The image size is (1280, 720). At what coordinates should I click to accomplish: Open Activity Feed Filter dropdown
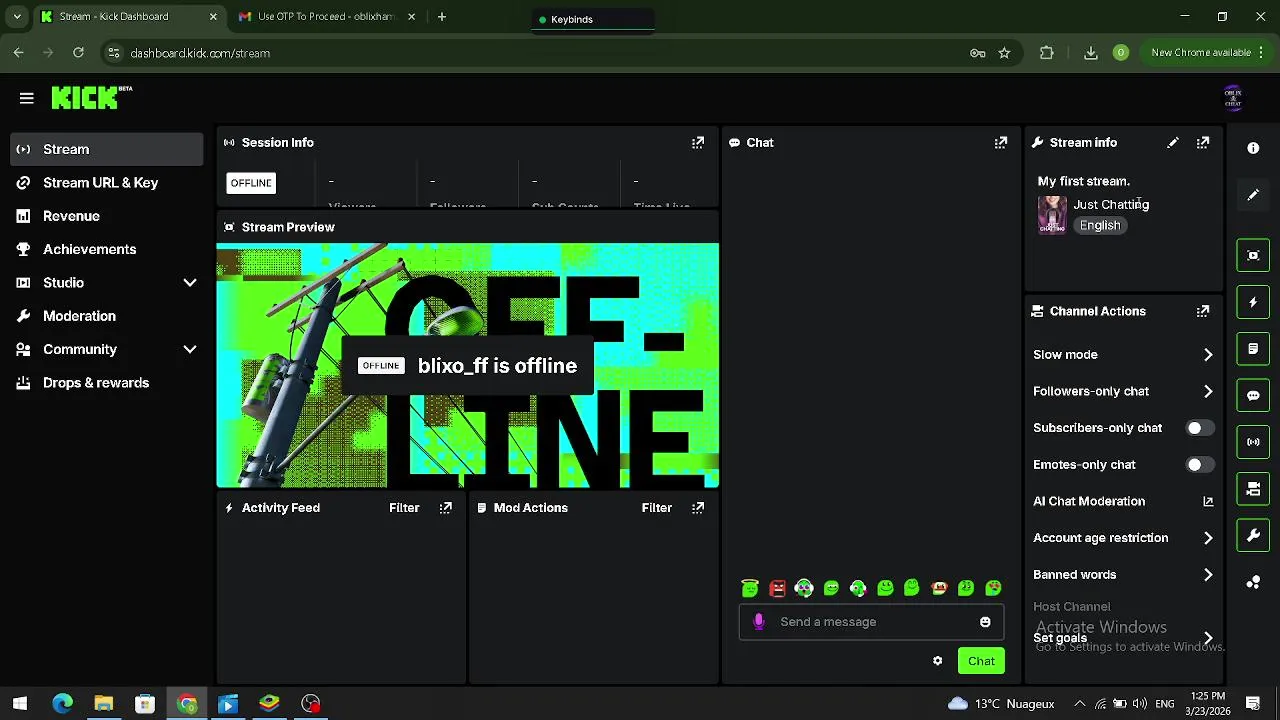[x=404, y=508]
